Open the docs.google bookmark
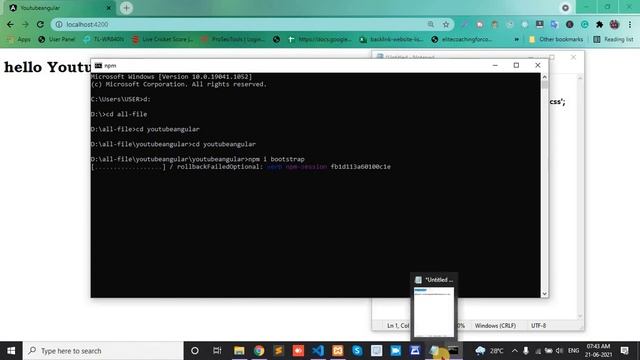The height and width of the screenshot is (360, 640). pos(319,39)
